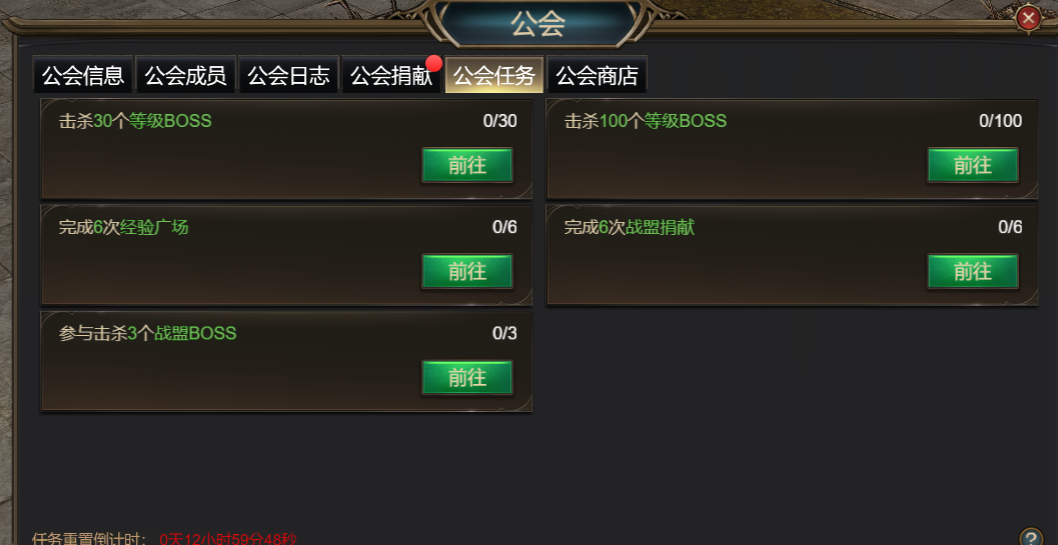Viewport: 1058px width, 545px height.
Task: Click the green 战盟捐献 task link text
Action: pos(660,227)
